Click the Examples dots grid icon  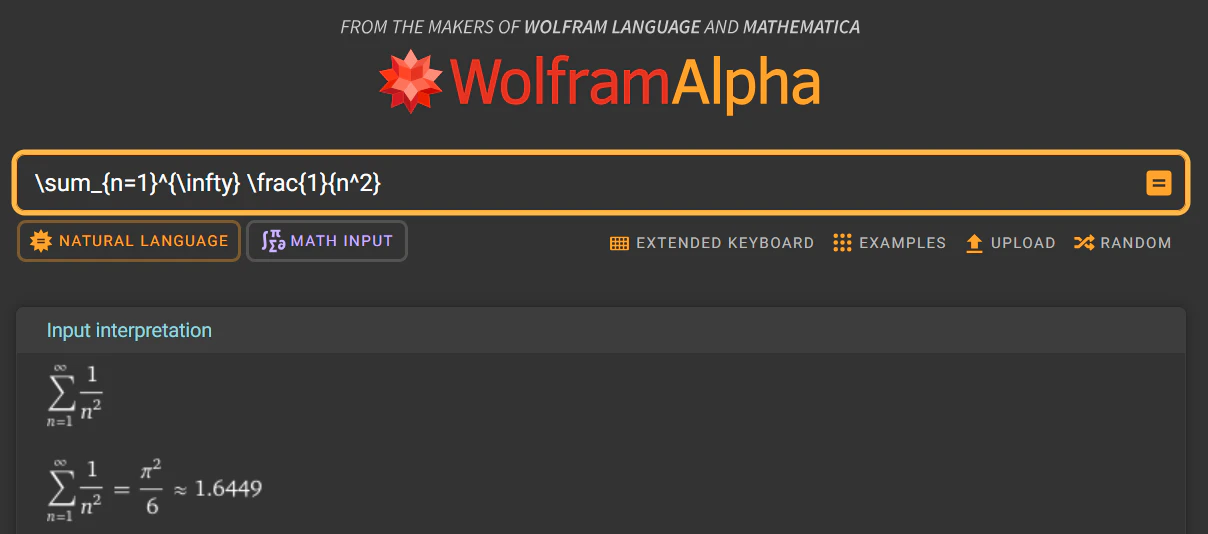842,243
